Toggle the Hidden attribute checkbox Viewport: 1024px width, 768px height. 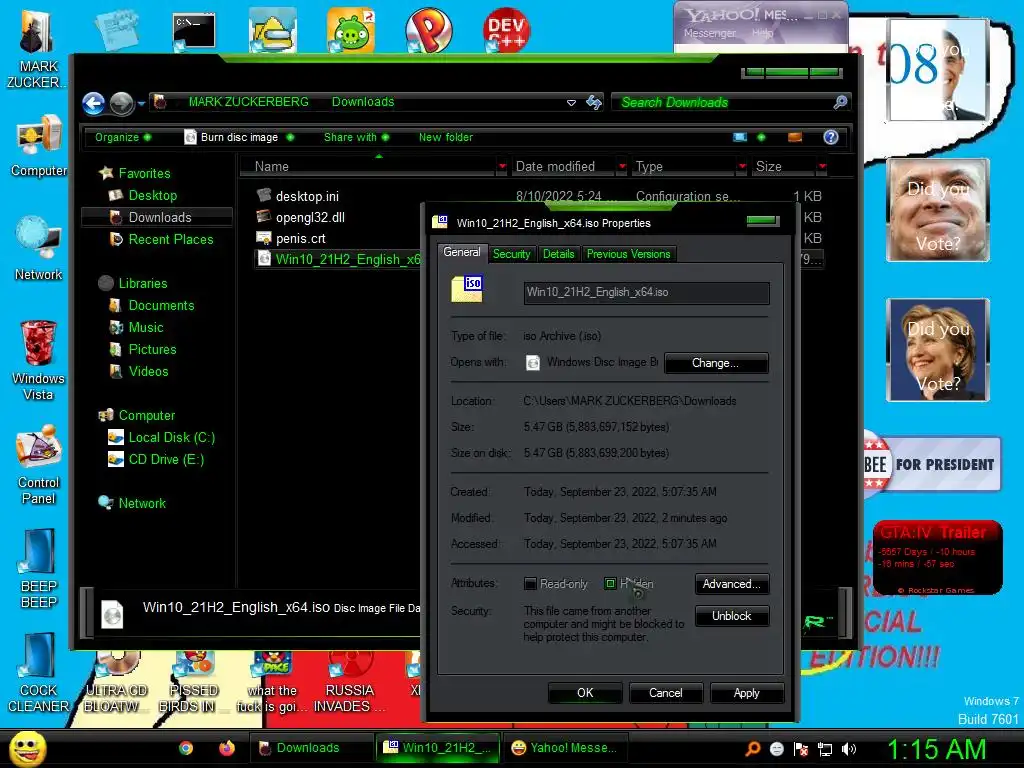click(610, 583)
